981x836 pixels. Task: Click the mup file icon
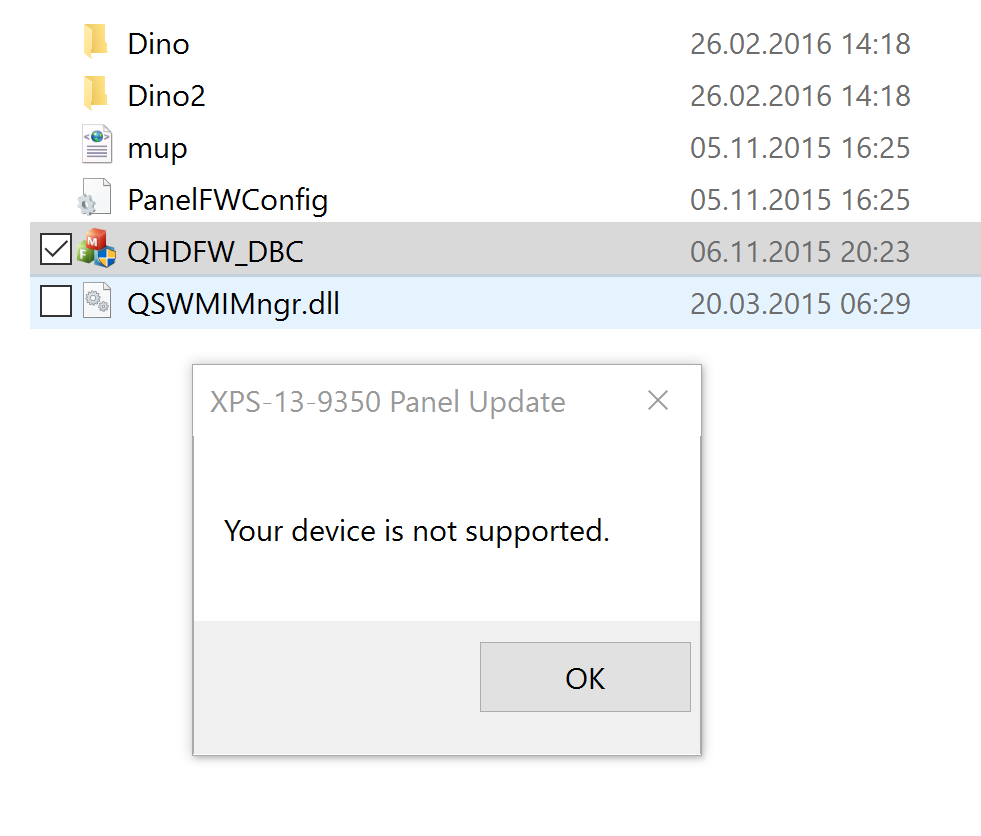coord(96,147)
